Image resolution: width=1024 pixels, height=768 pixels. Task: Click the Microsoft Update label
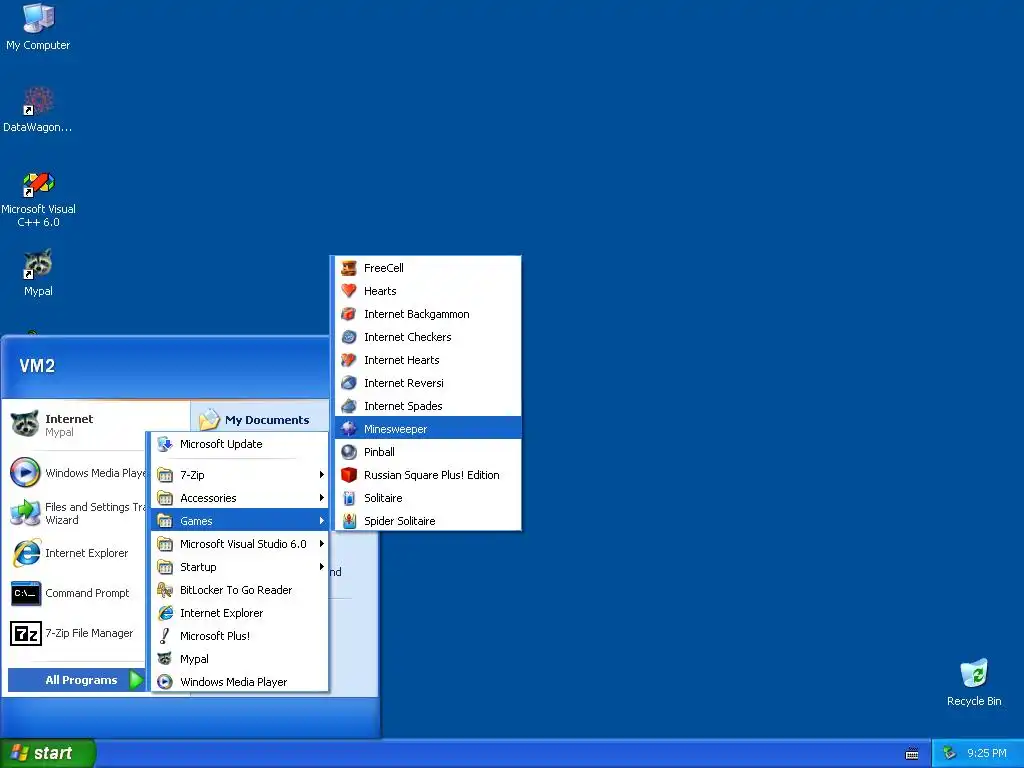point(221,444)
